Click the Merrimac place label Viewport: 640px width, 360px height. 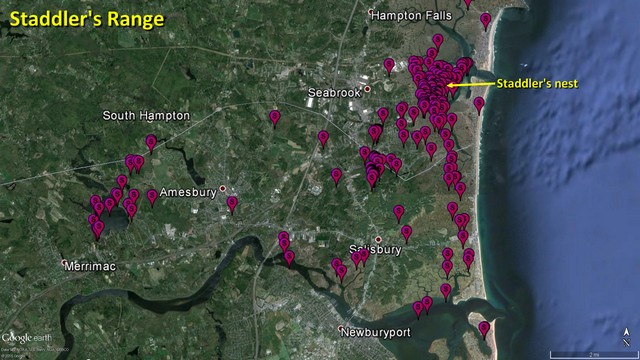click(x=90, y=267)
